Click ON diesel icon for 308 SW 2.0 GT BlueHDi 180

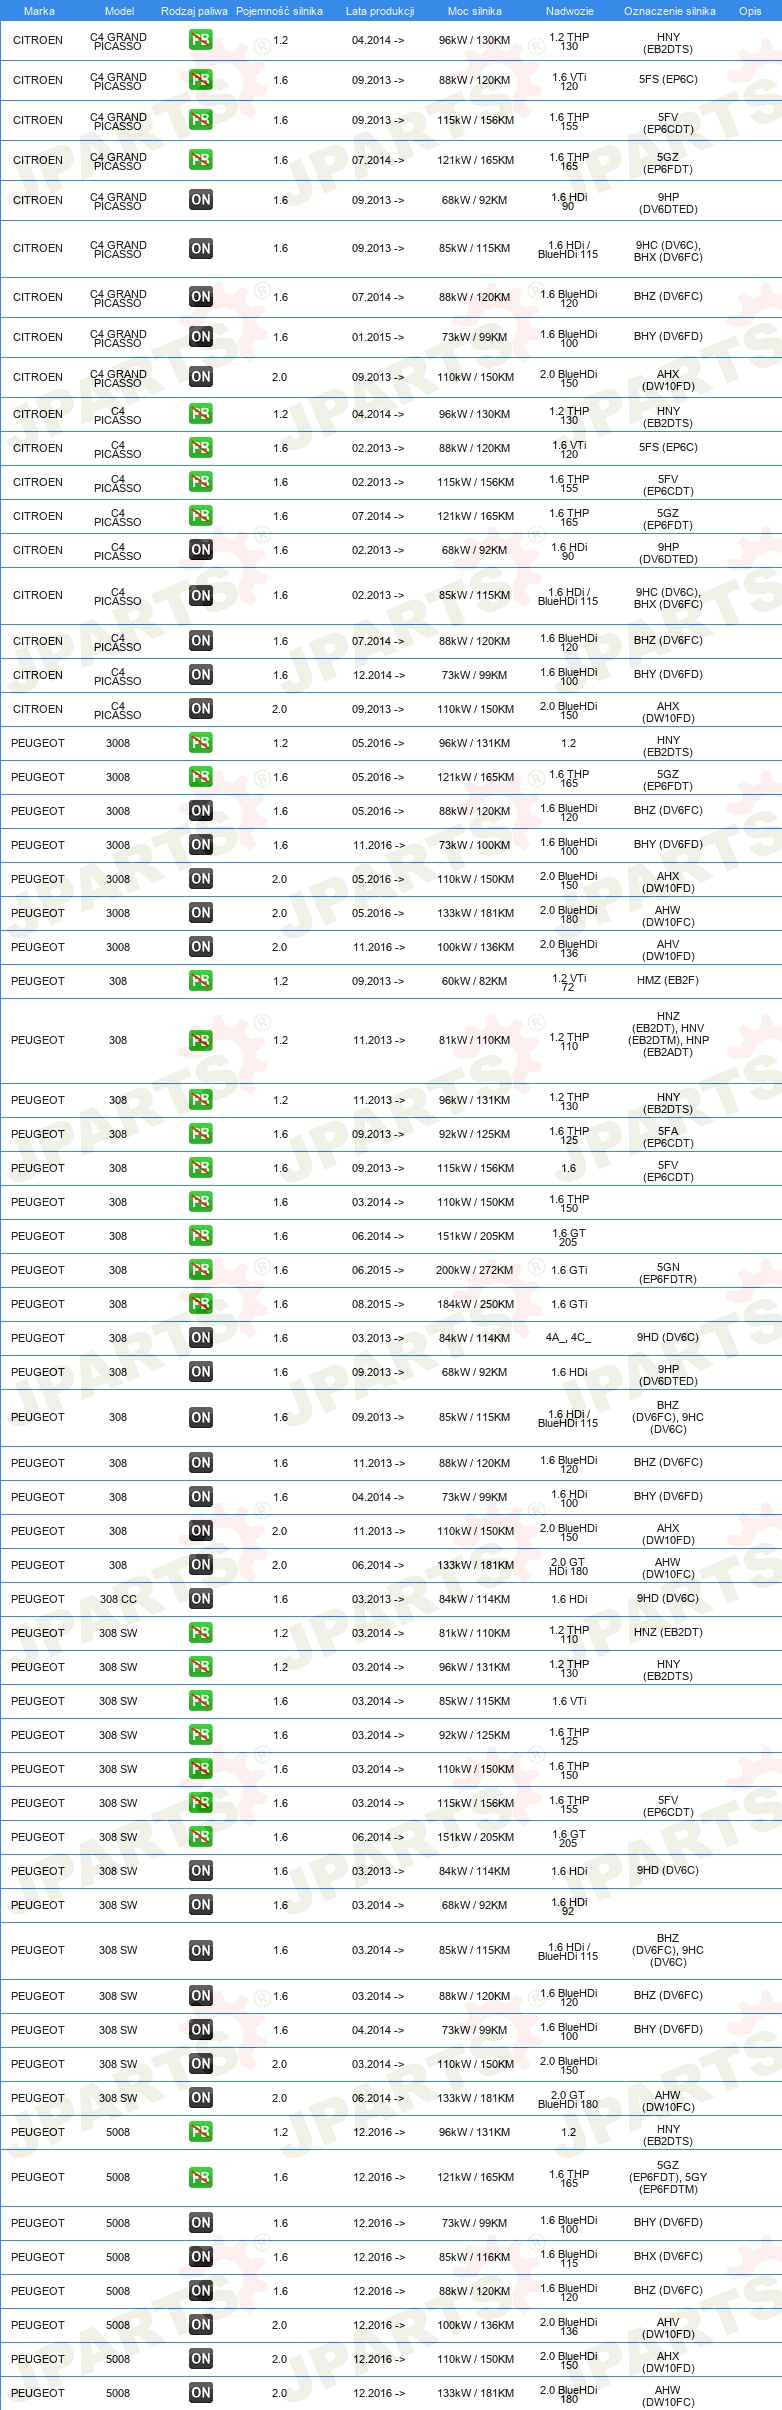201,2098
